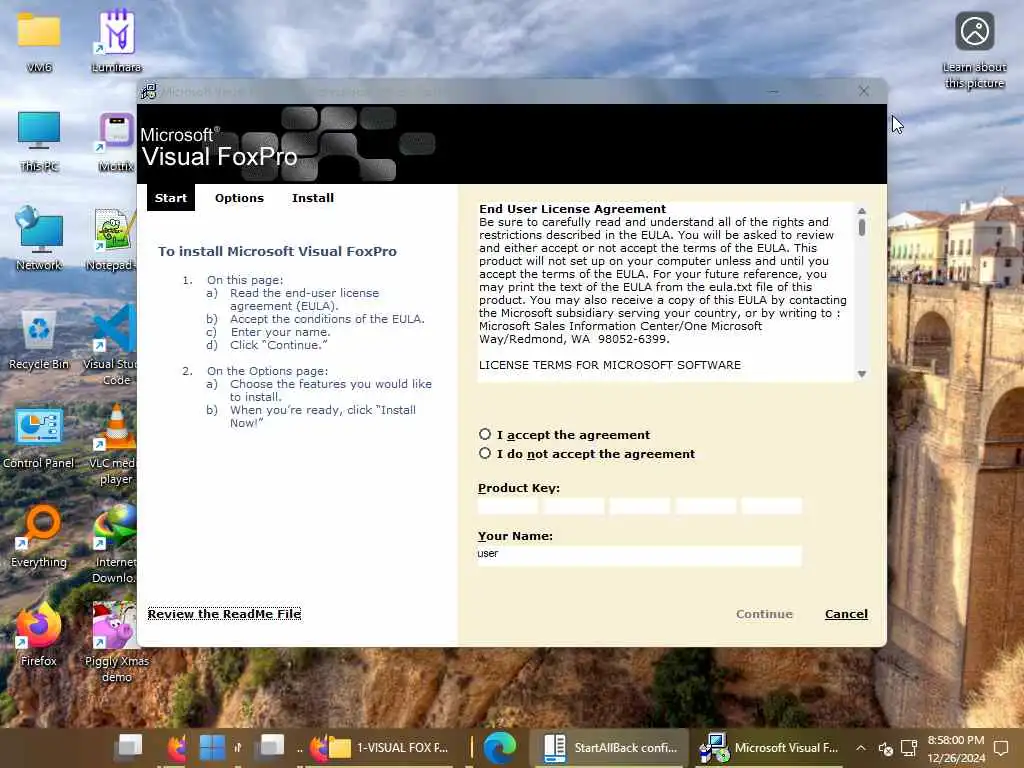
Task: Open the notification center icon
Action: tap(1000, 748)
